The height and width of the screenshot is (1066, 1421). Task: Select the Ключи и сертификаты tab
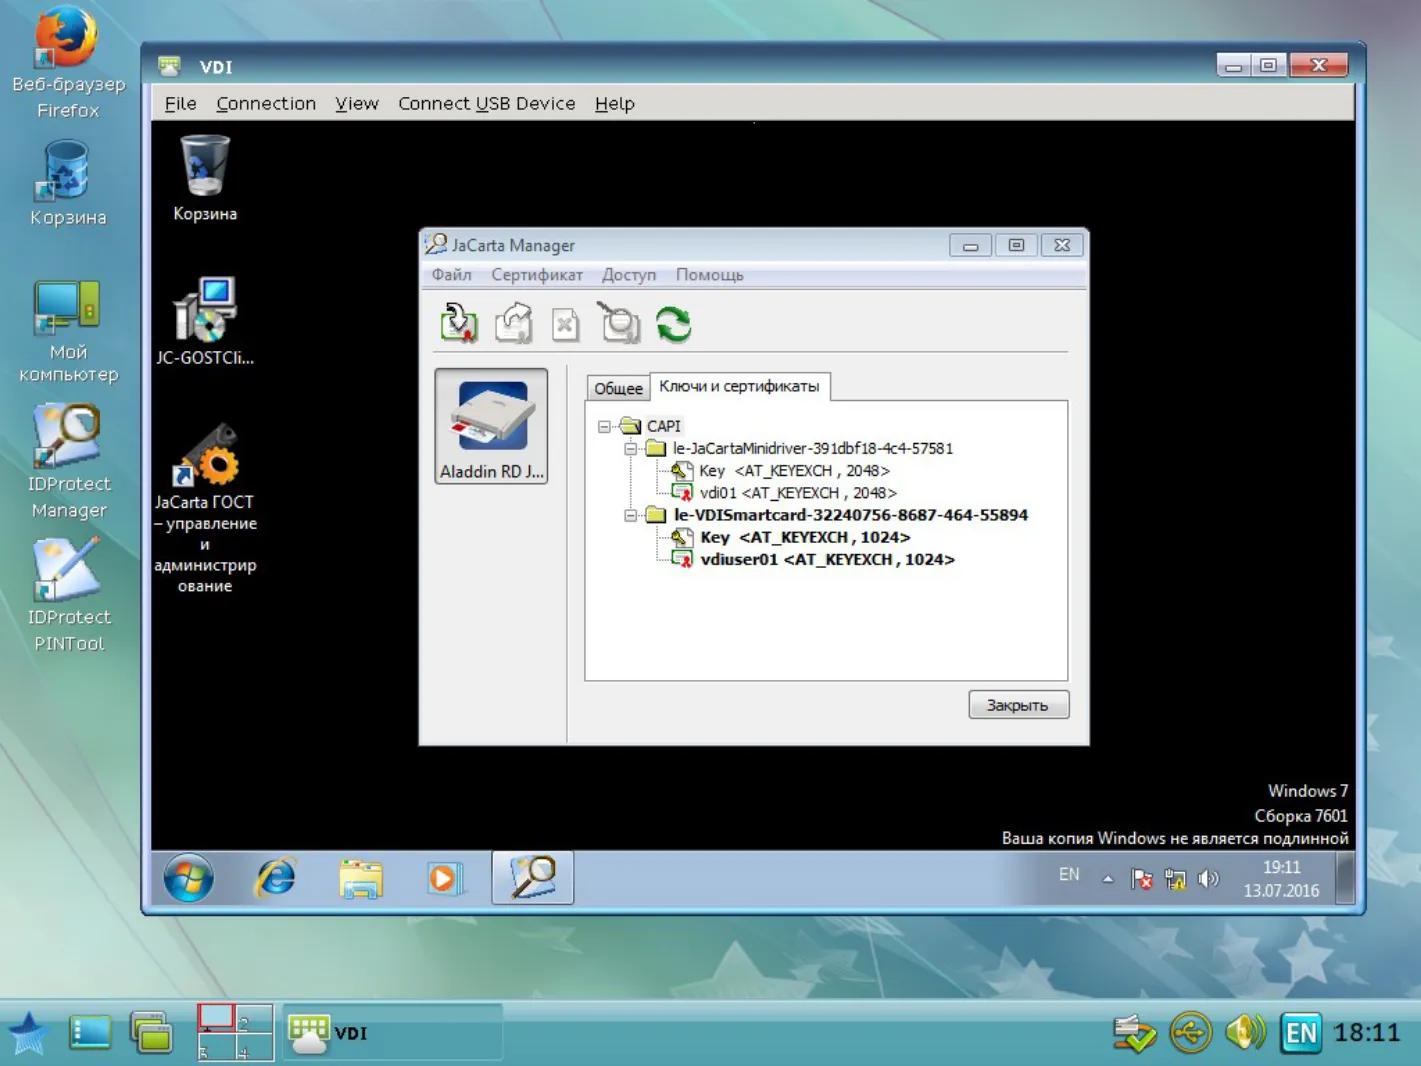[739, 386]
